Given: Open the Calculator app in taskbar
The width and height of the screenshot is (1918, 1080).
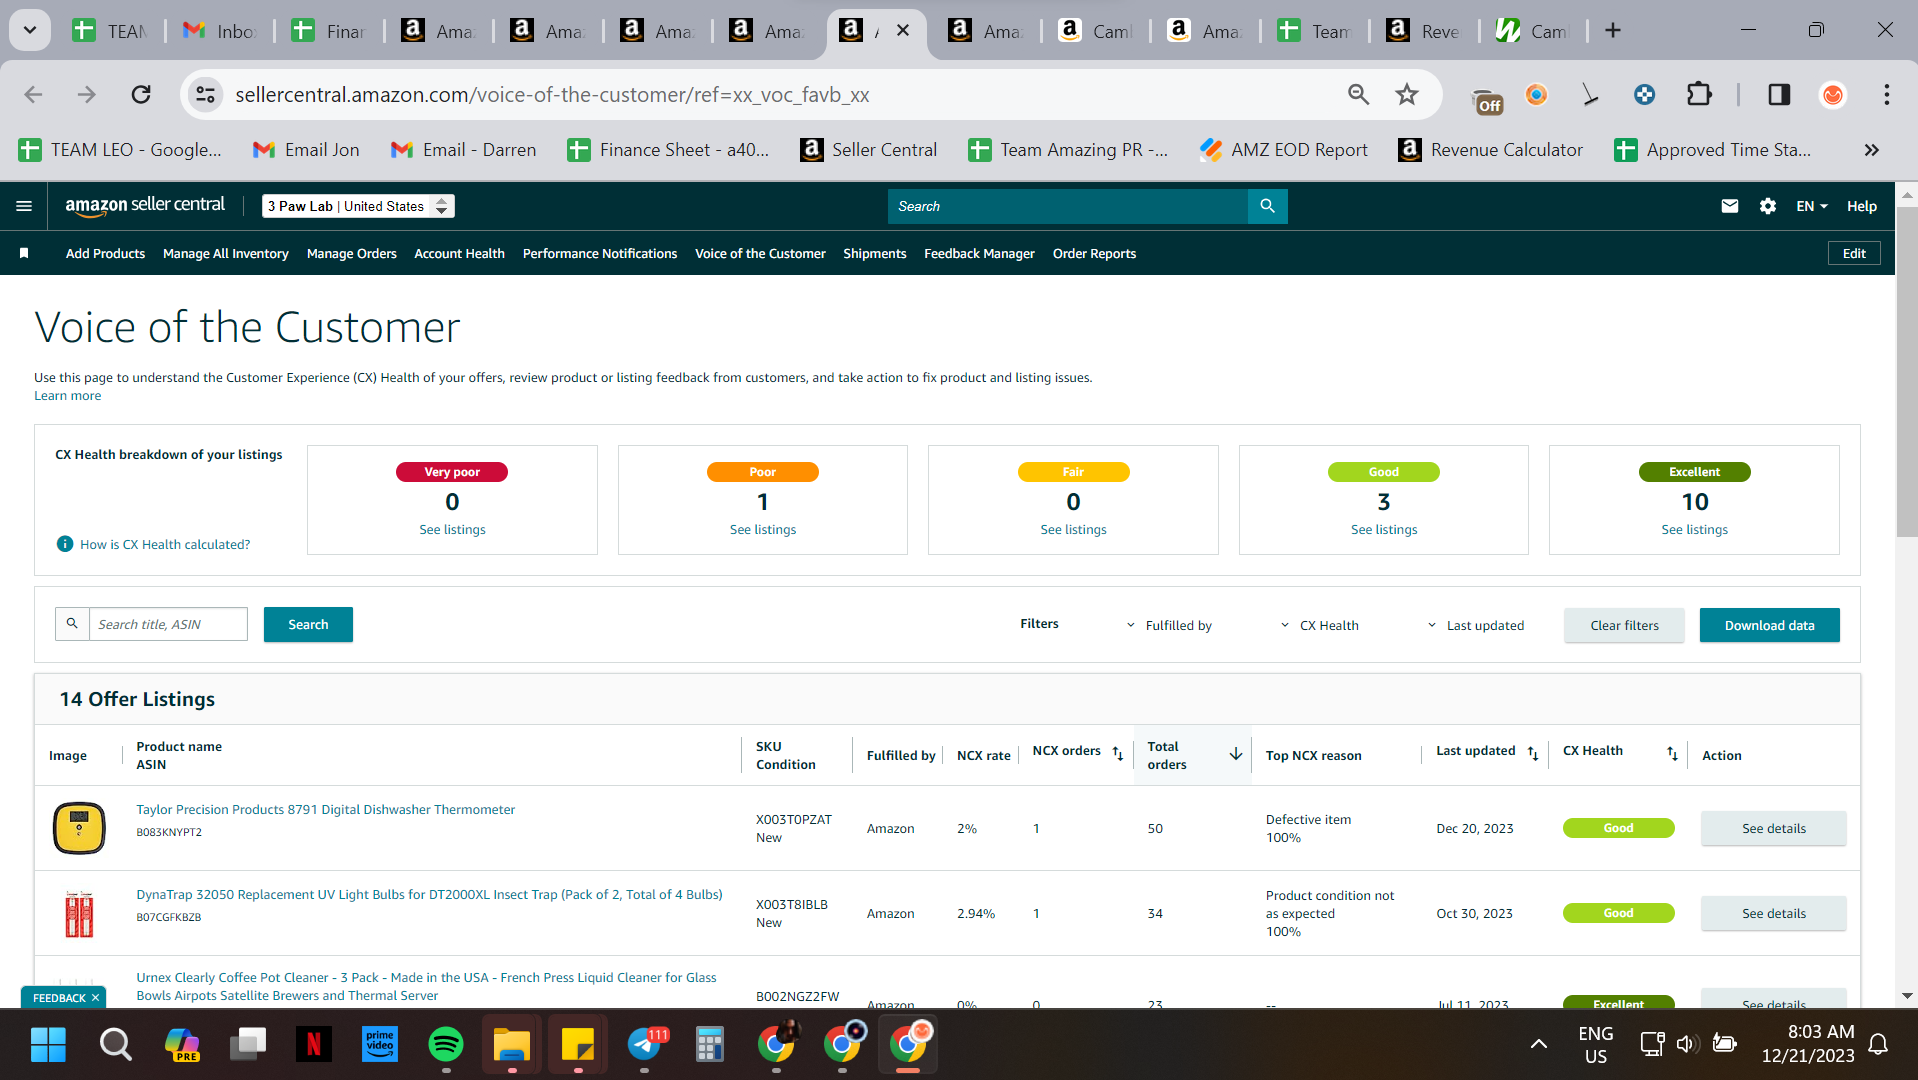Looking at the screenshot, I should pos(710,1044).
